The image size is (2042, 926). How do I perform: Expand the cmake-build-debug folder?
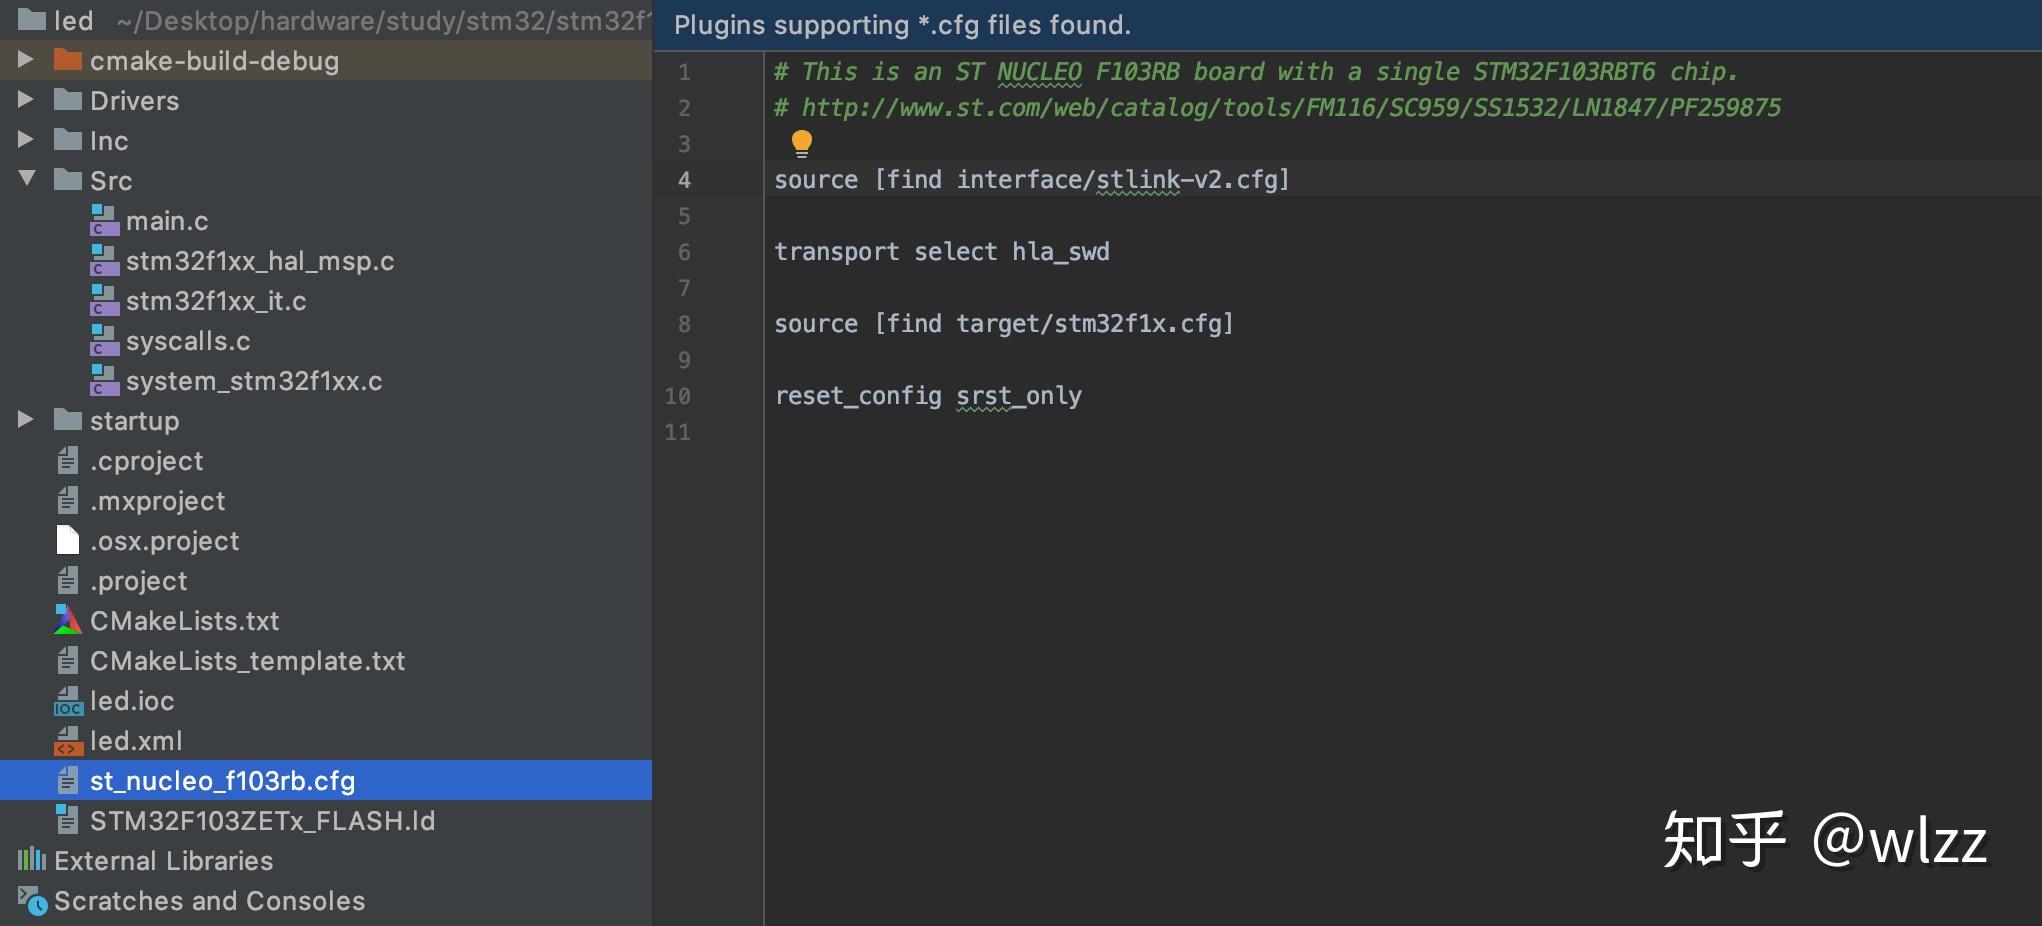click(26, 60)
